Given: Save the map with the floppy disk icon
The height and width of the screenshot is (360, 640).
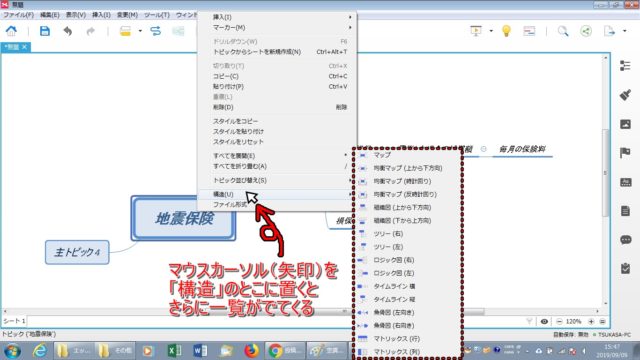Looking at the screenshot, I should [x=45, y=31].
